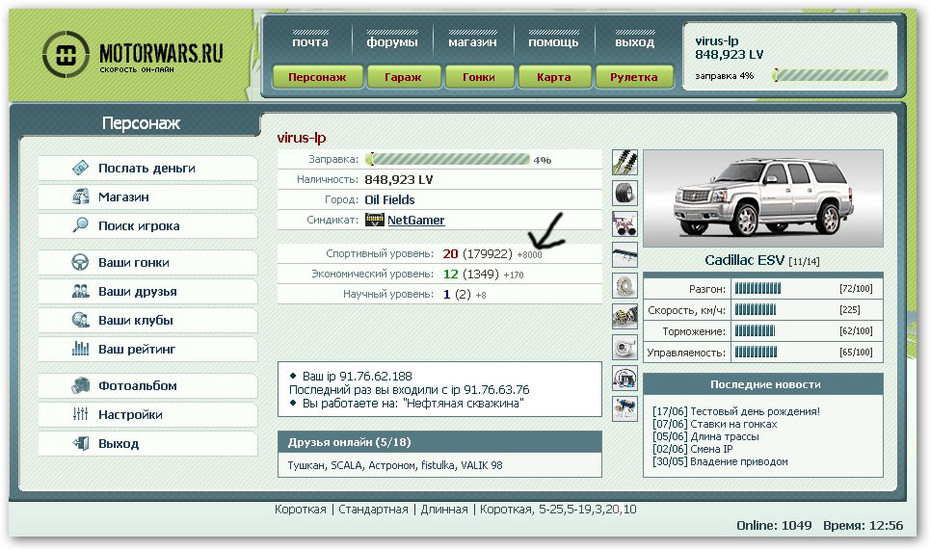Click the money icon beside Послать деньги
This screenshot has width=930, height=550.
click(80, 168)
